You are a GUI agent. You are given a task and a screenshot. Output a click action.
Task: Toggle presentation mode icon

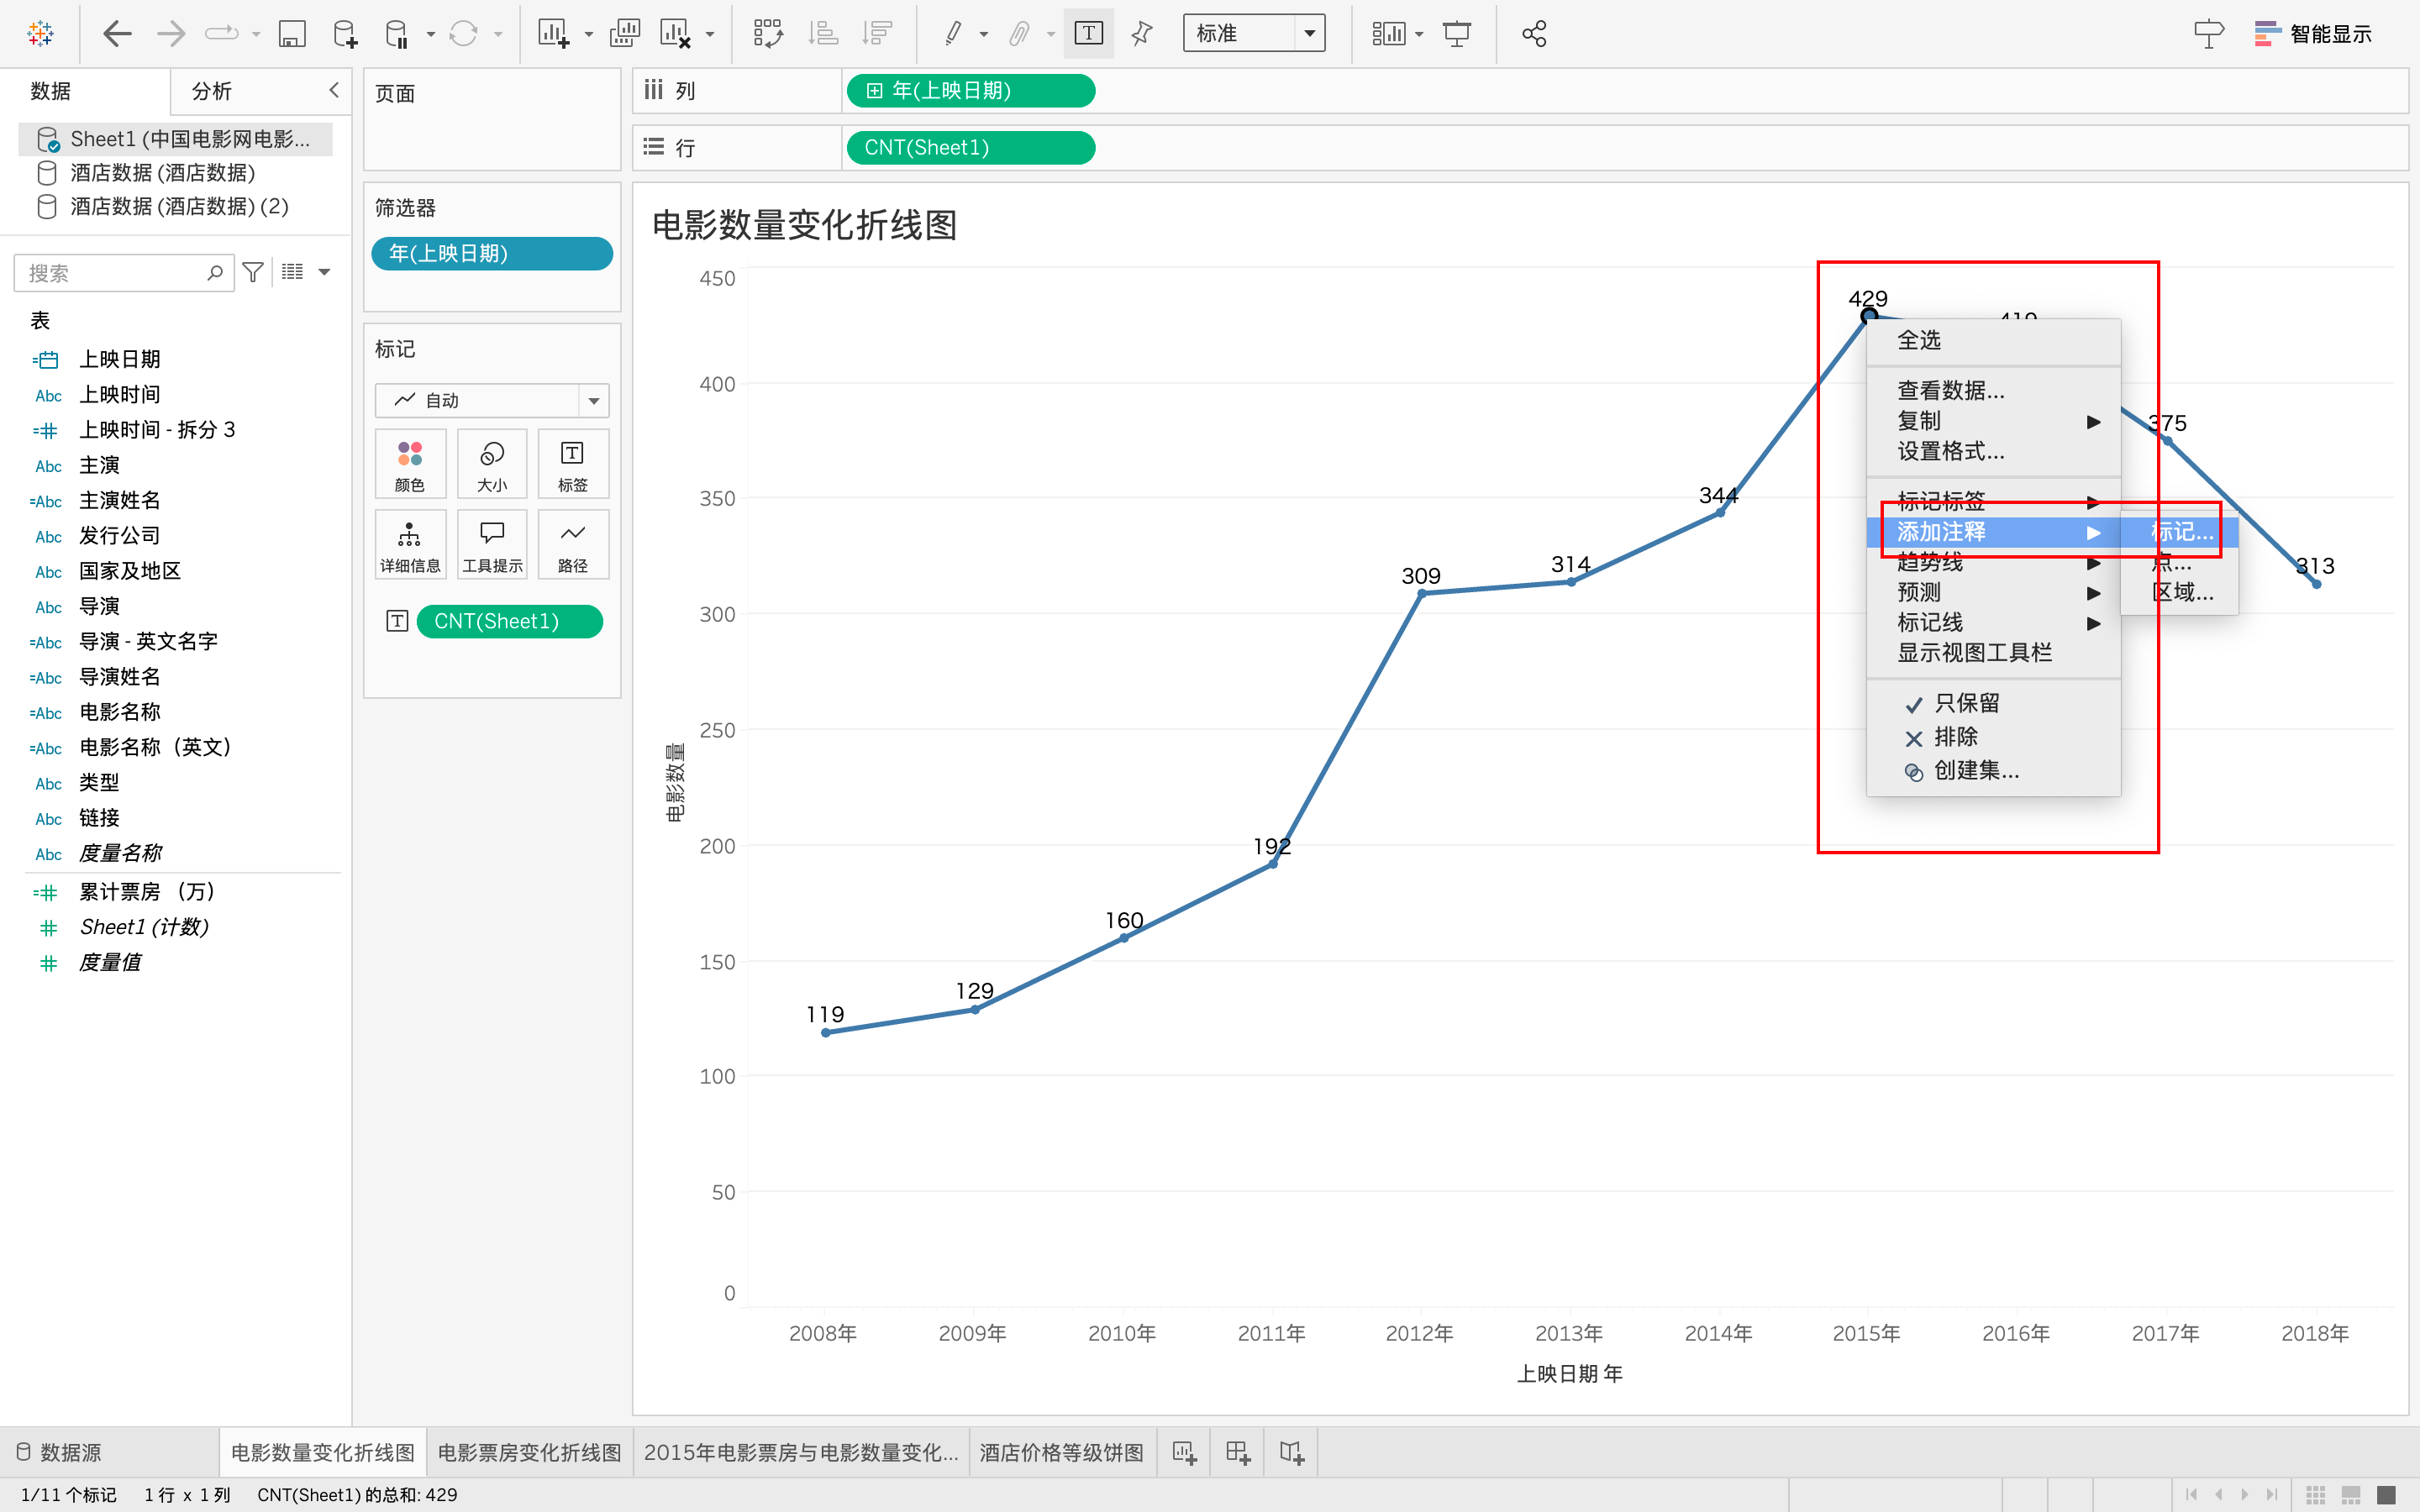coord(1457,34)
